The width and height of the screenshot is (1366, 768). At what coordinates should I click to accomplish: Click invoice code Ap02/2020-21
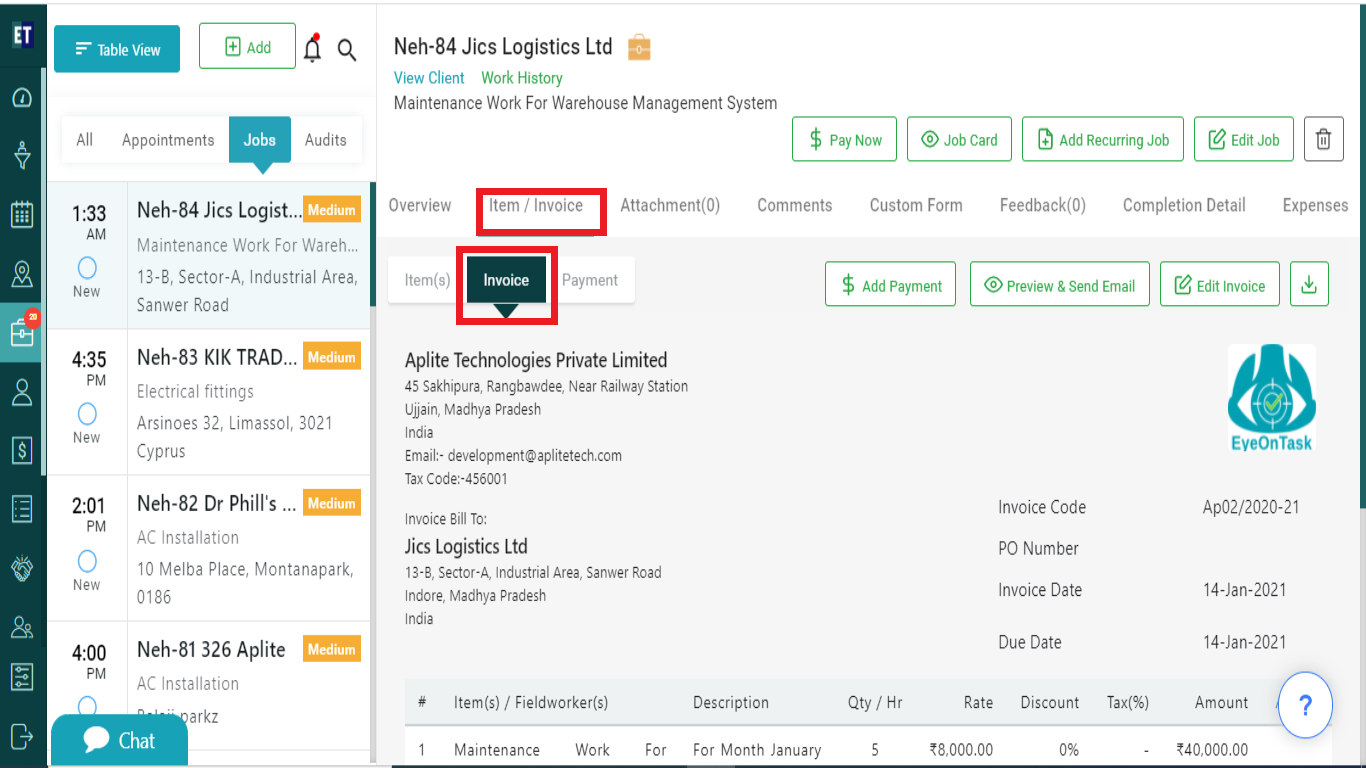coord(1251,507)
